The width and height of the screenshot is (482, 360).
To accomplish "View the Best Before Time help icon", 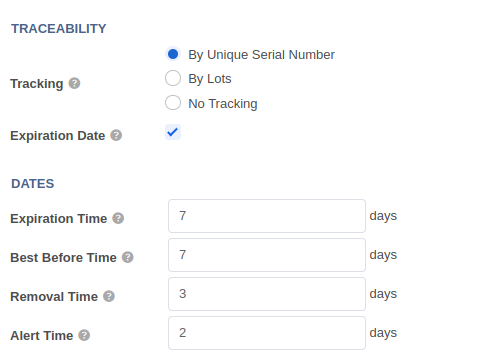I will (128, 257).
